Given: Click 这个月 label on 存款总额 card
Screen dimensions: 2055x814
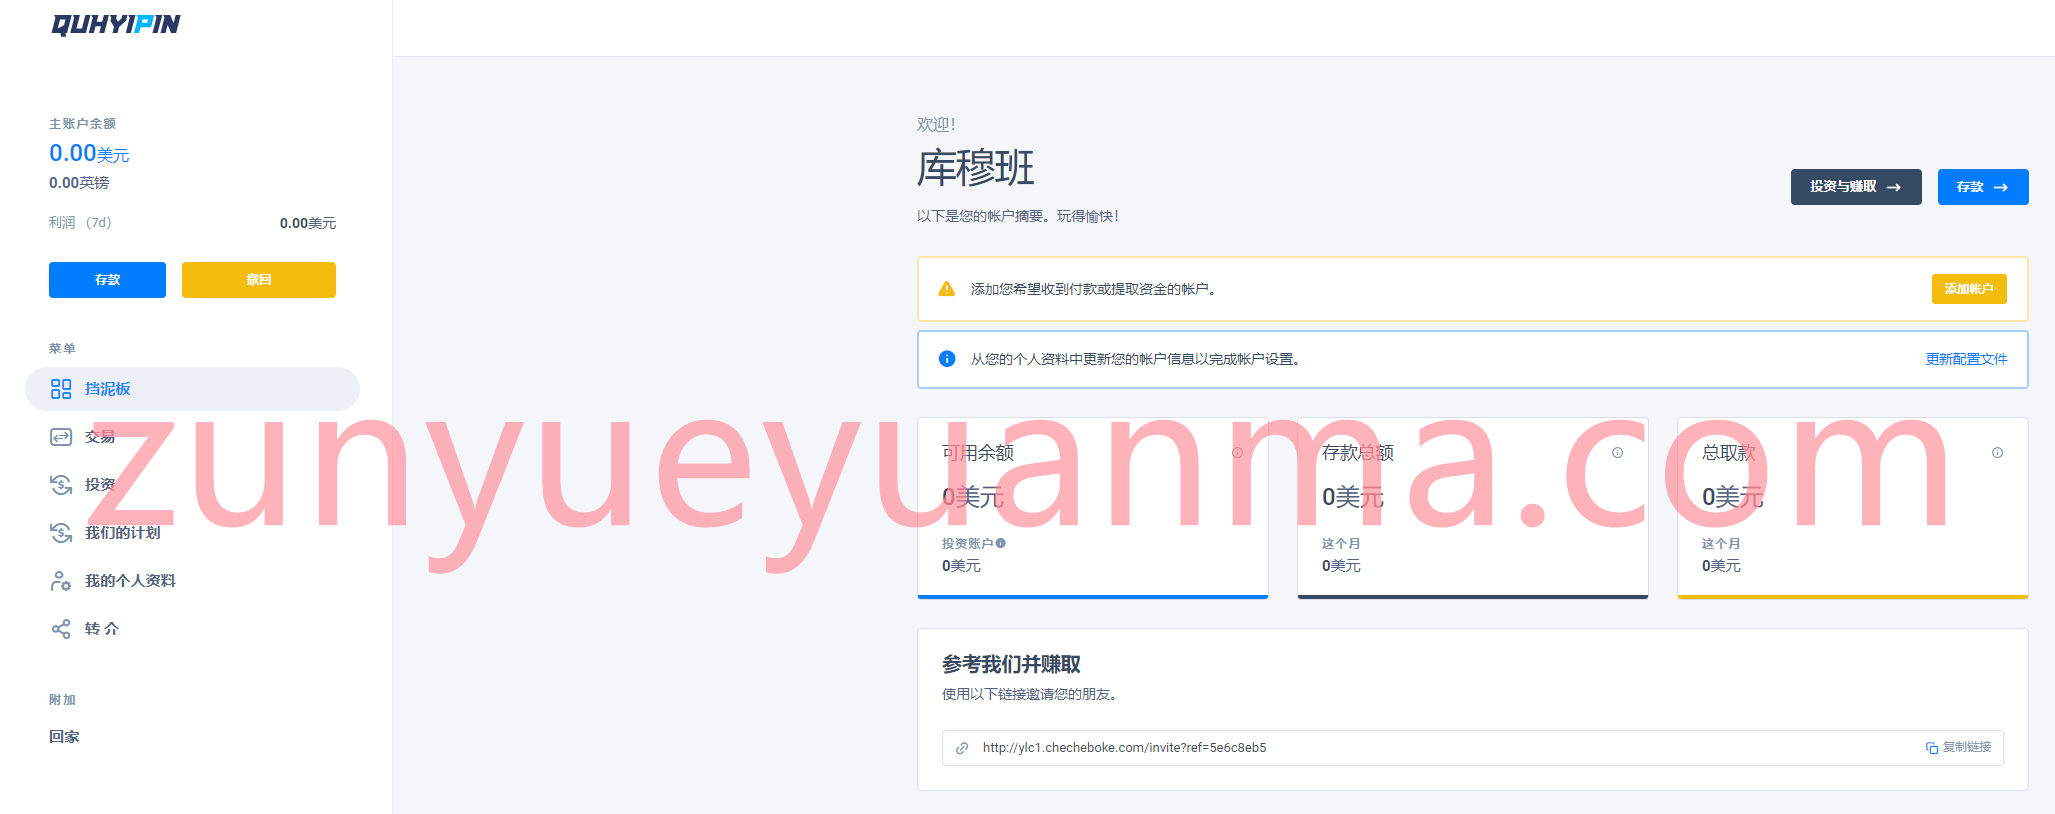Looking at the screenshot, I should click(1341, 544).
